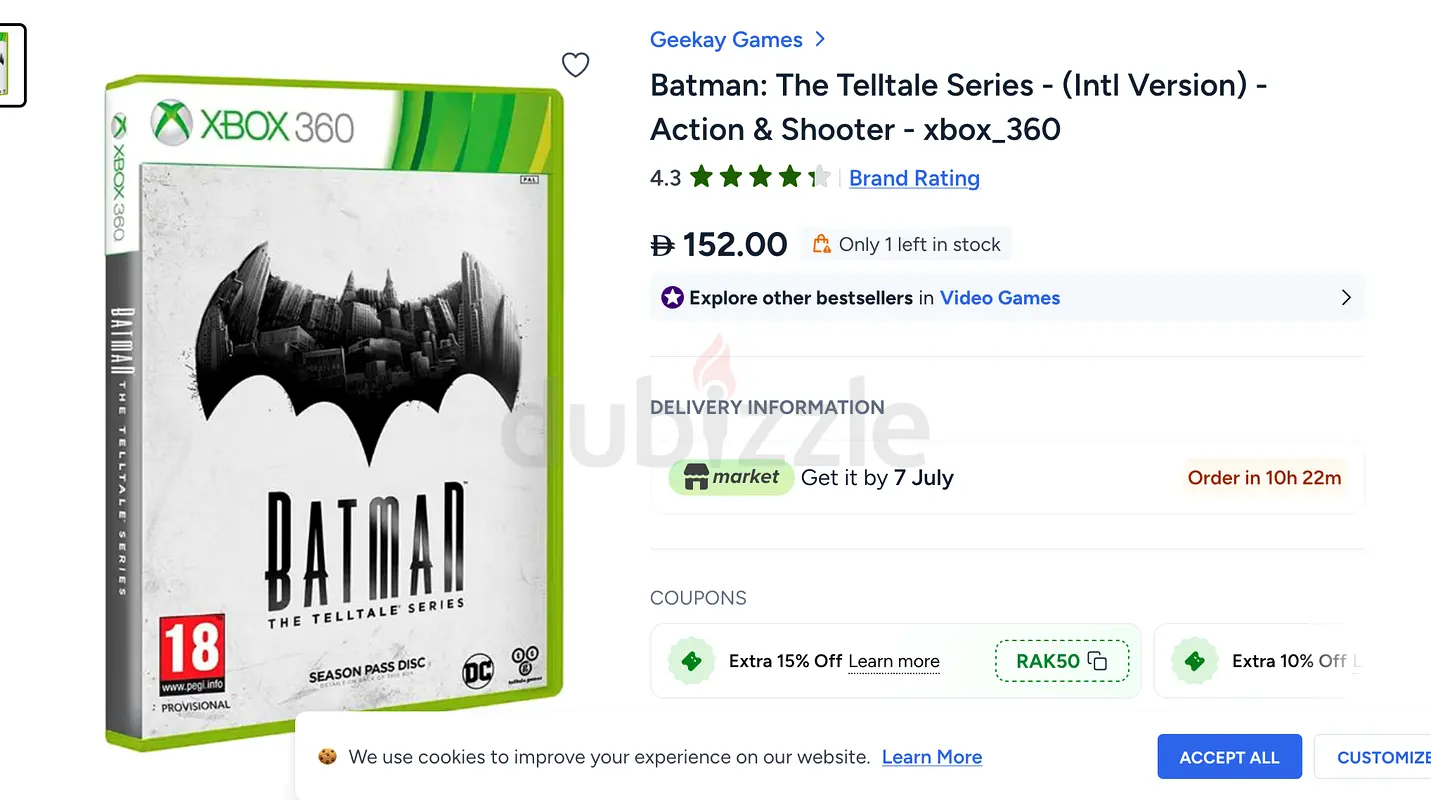
Task: Click the green coupon tag icon for 15% off
Action: tap(691, 661)
